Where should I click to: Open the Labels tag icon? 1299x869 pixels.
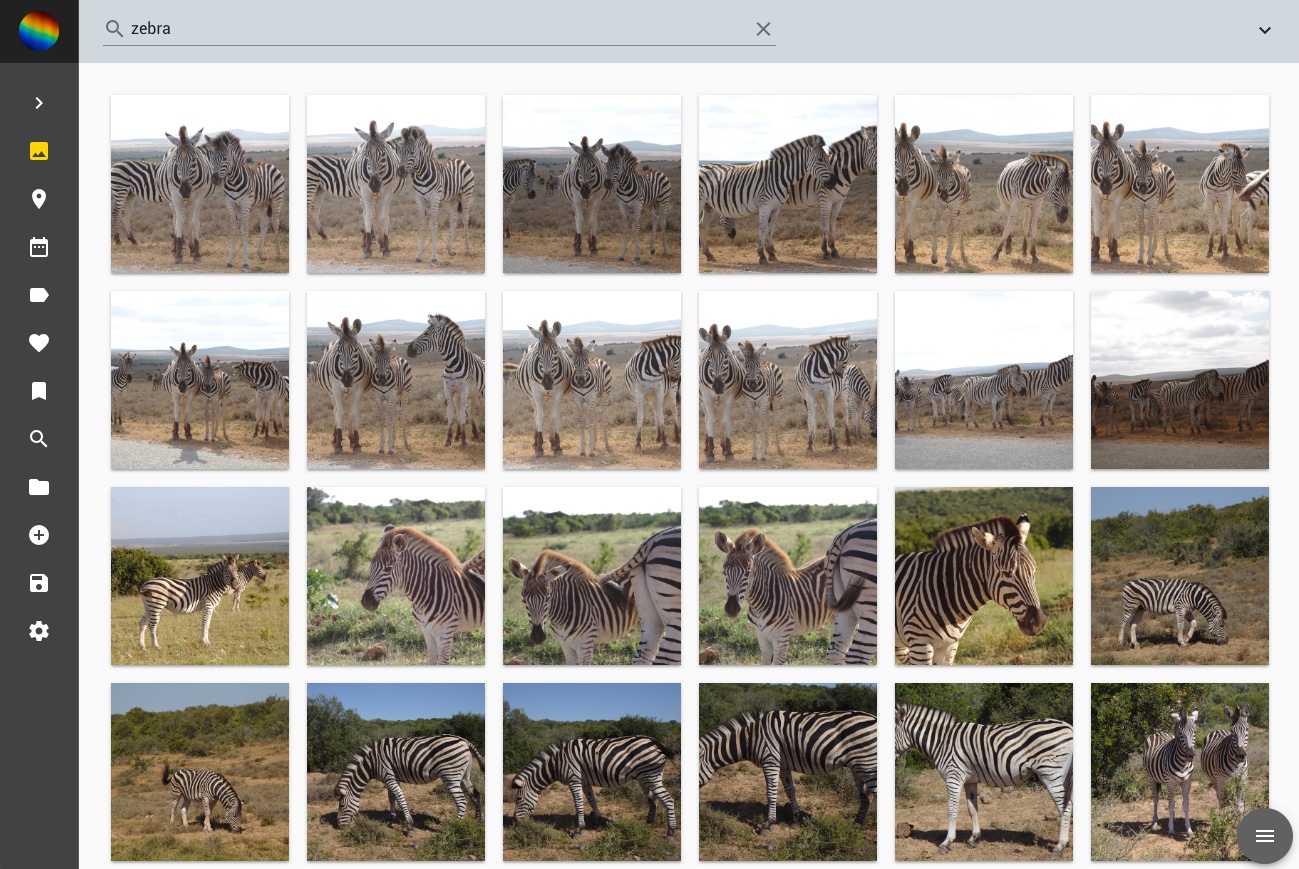tap(39, 295)
